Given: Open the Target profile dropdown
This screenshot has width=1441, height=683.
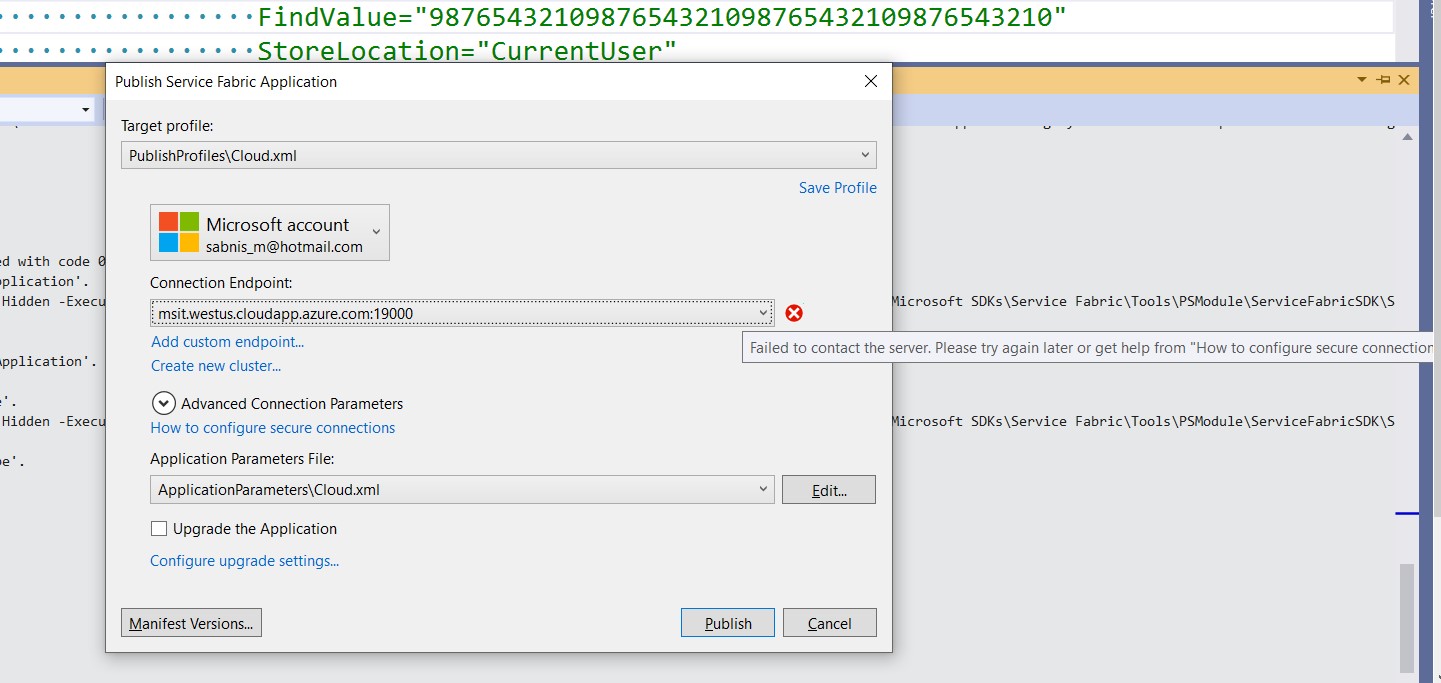Looking at the screenshot, I should point(499,155).
